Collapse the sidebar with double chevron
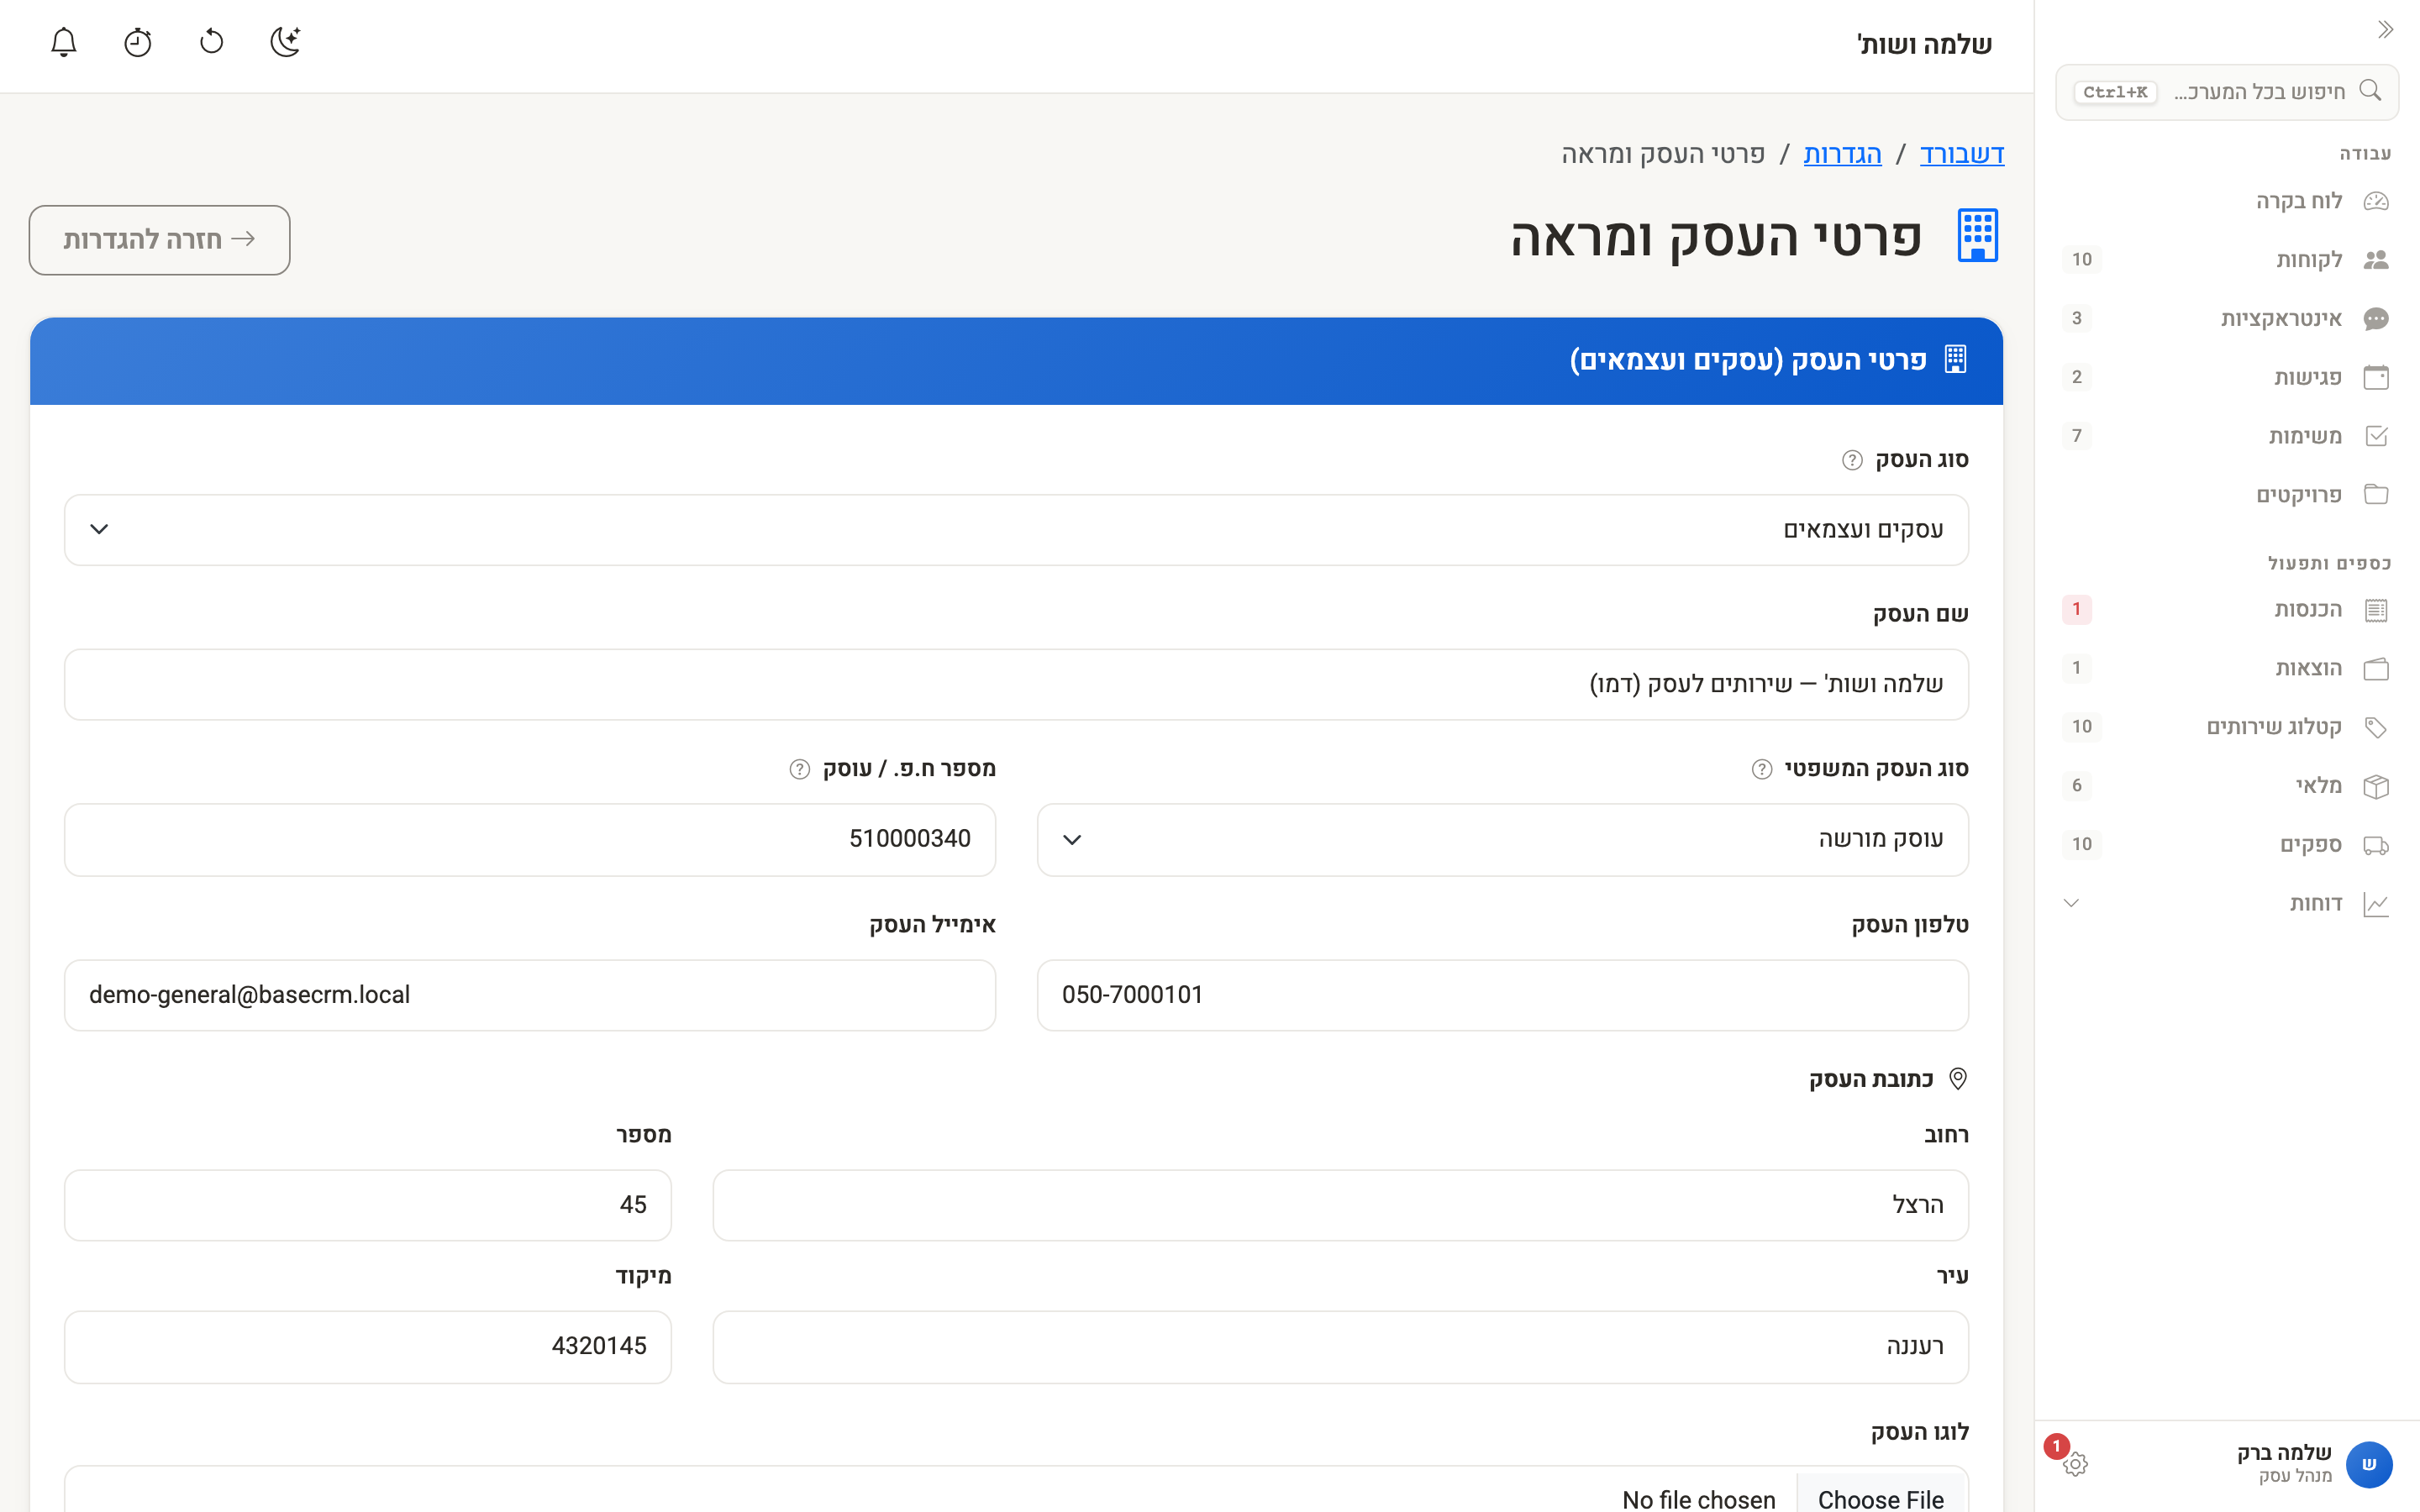The width and height of the screenshot is (2420, 1512). click(2385, 30)
